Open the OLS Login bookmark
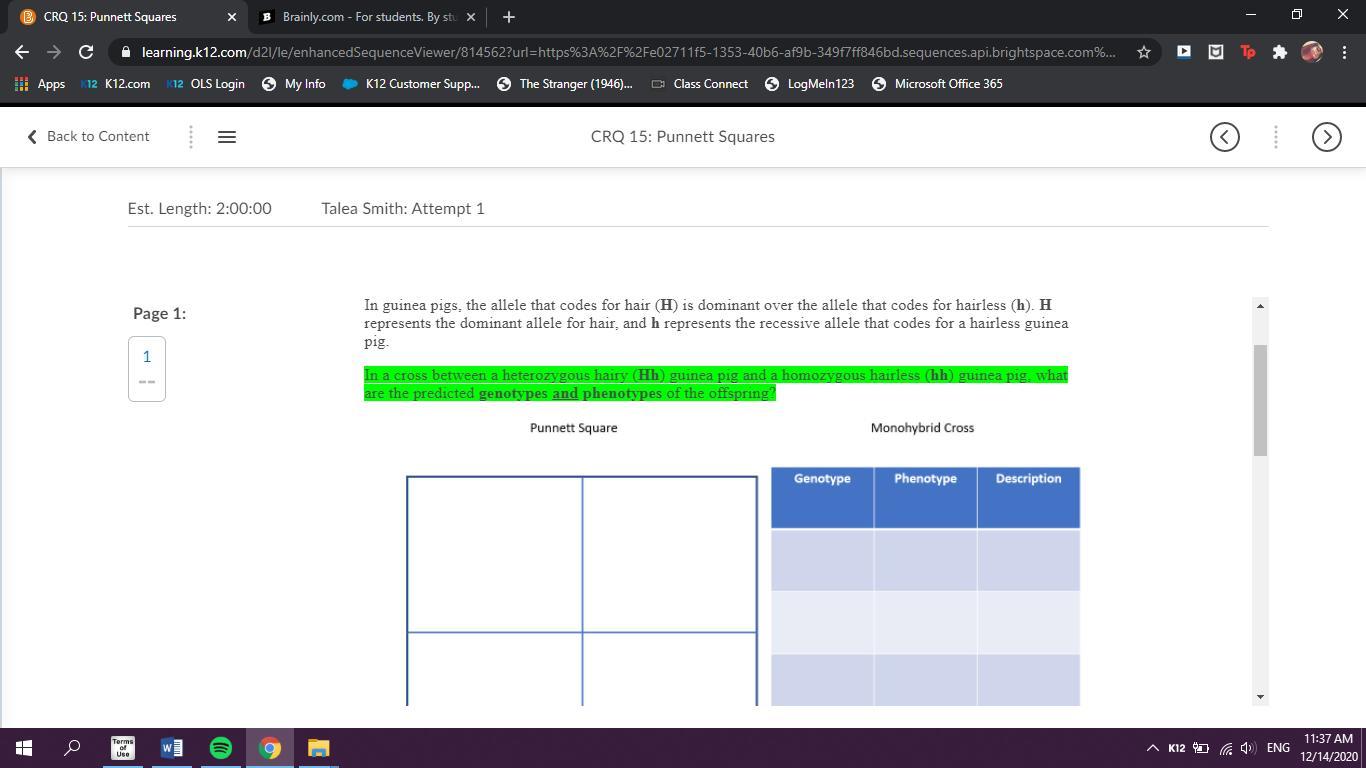1366x768 pixels. tap(206, 84)
